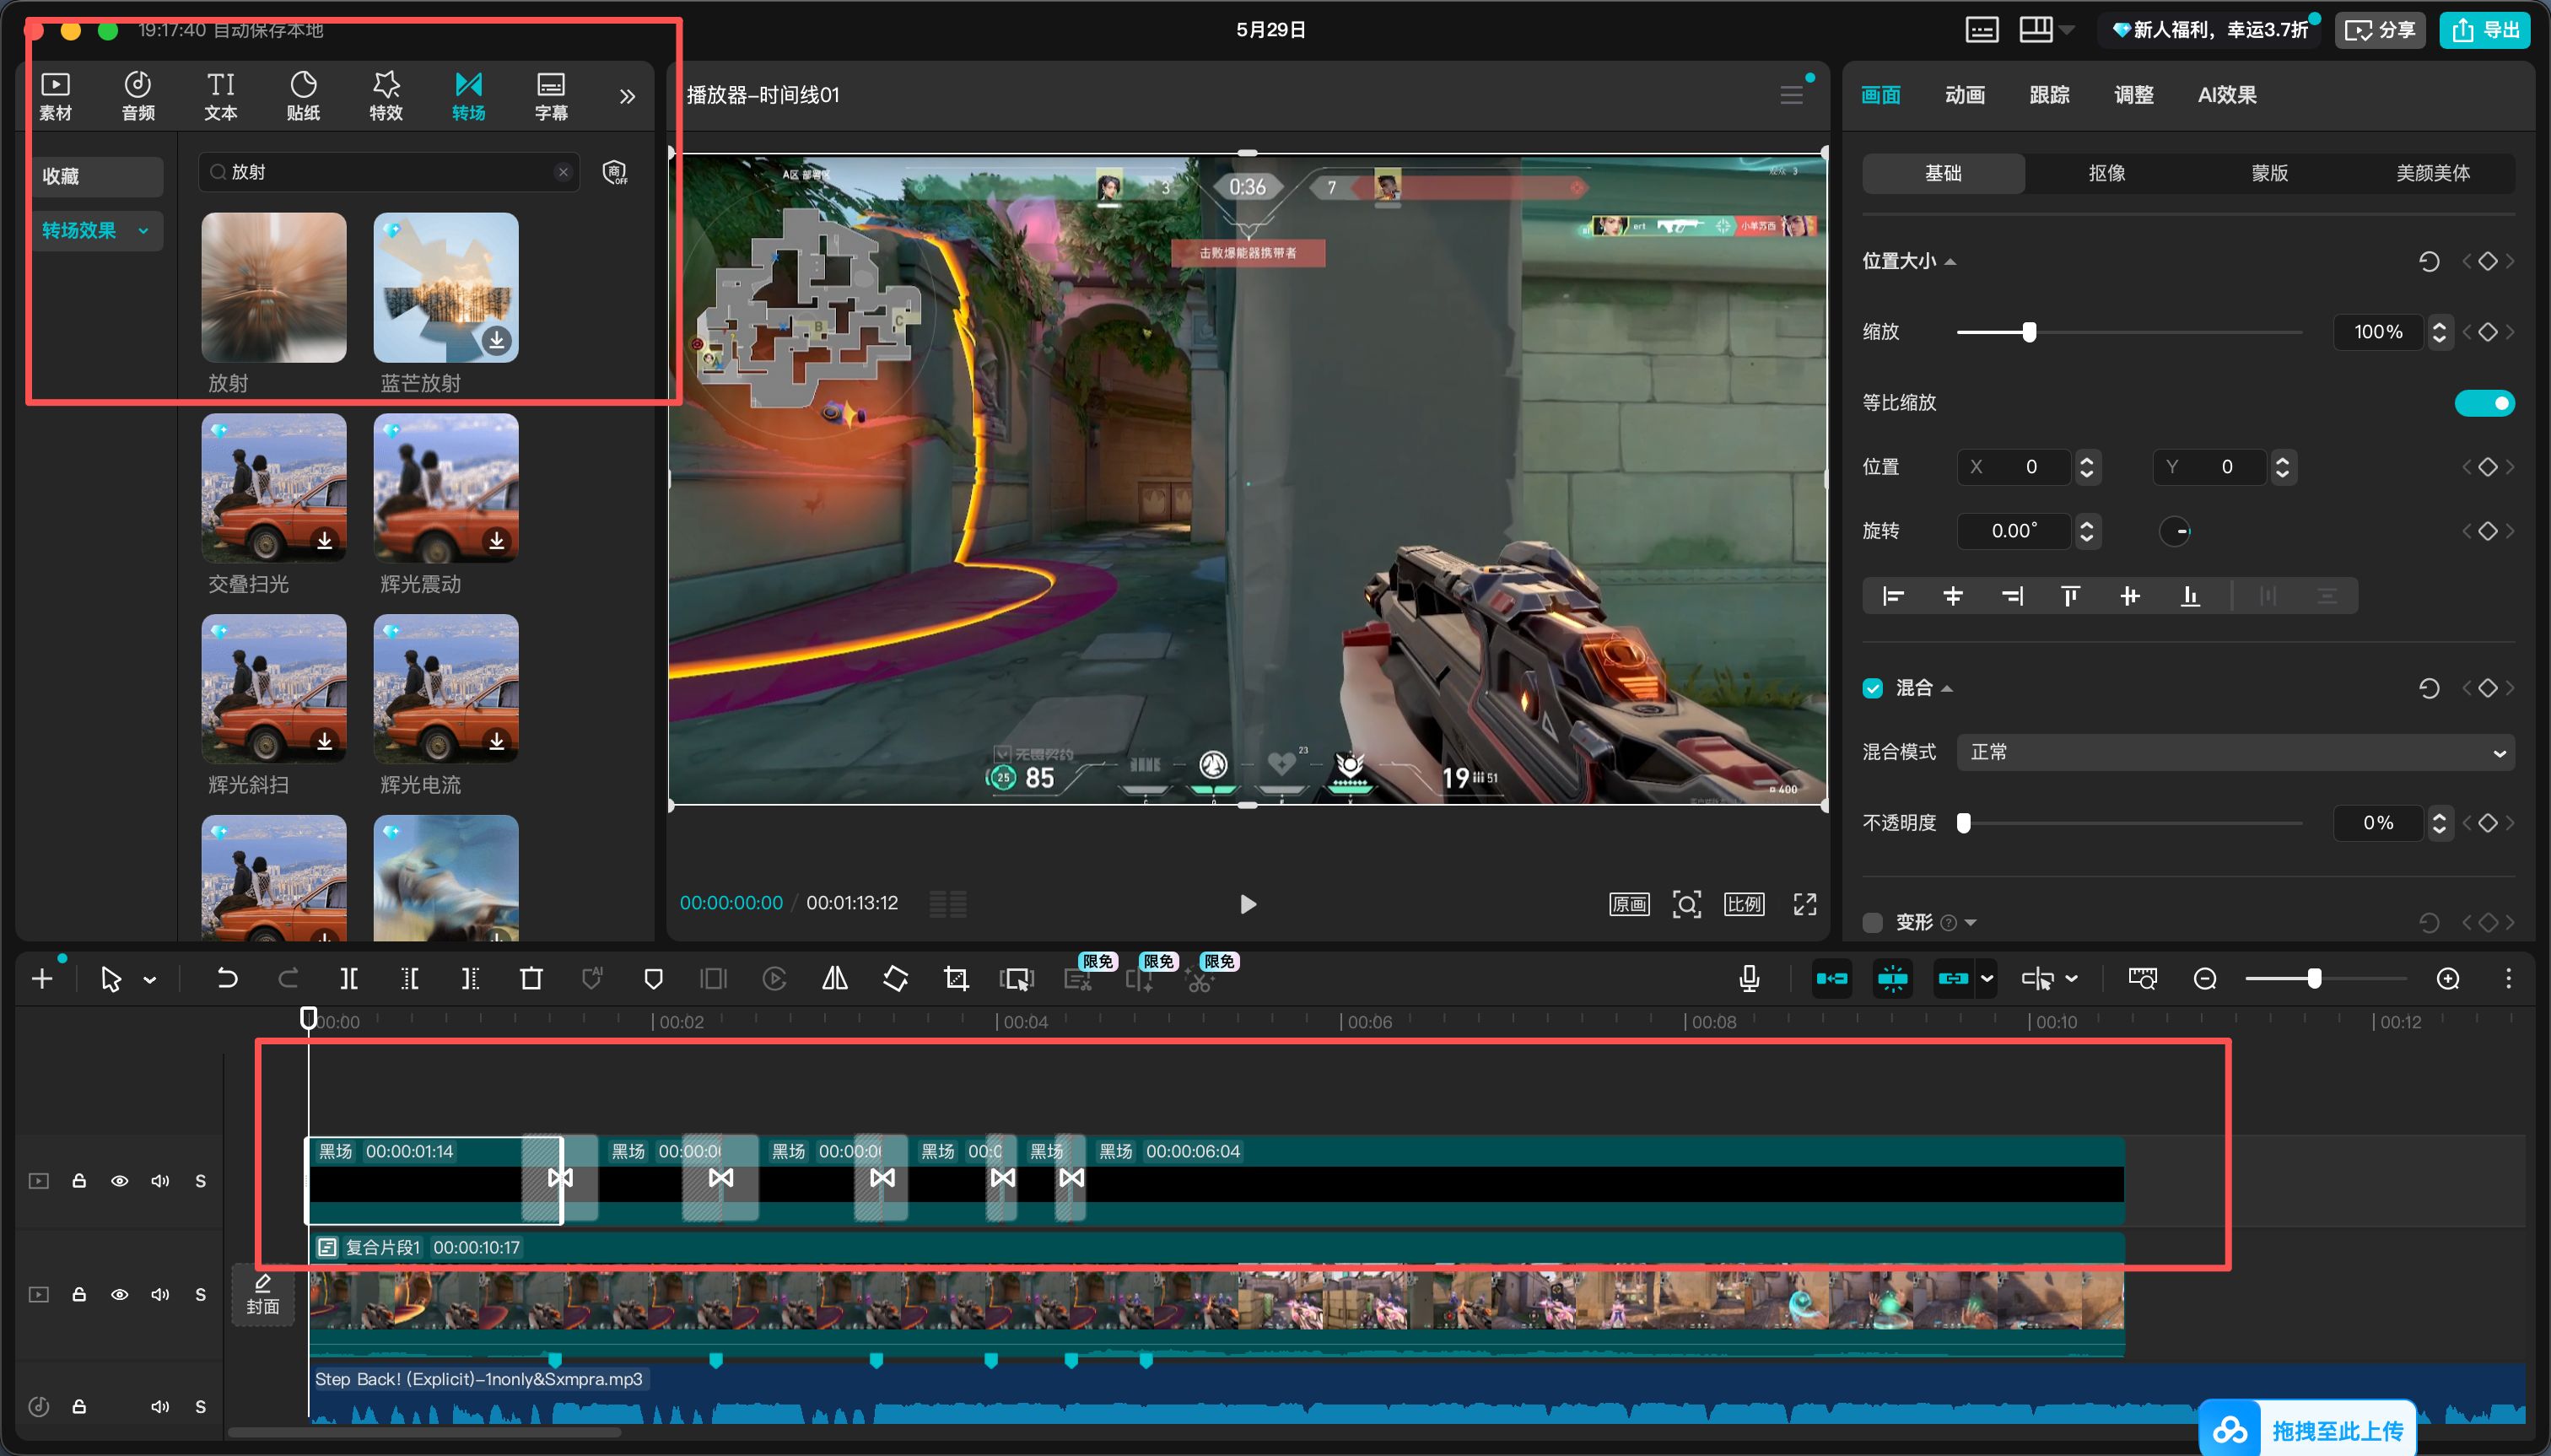Click the 收藏 favorites category
The image size is (2551, 1456).
97,176
